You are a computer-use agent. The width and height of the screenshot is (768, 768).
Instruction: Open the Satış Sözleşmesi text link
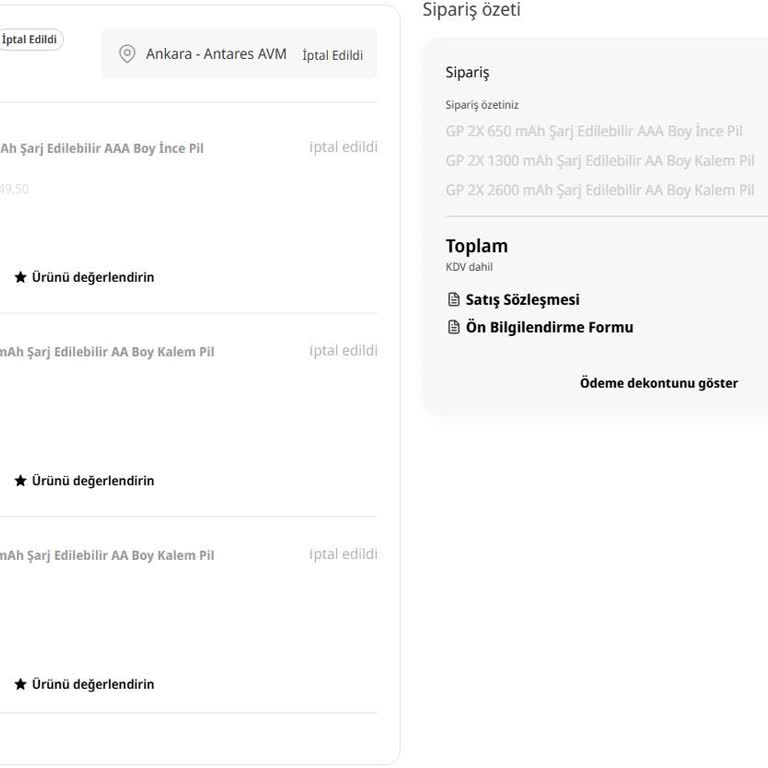pos(522,300)
